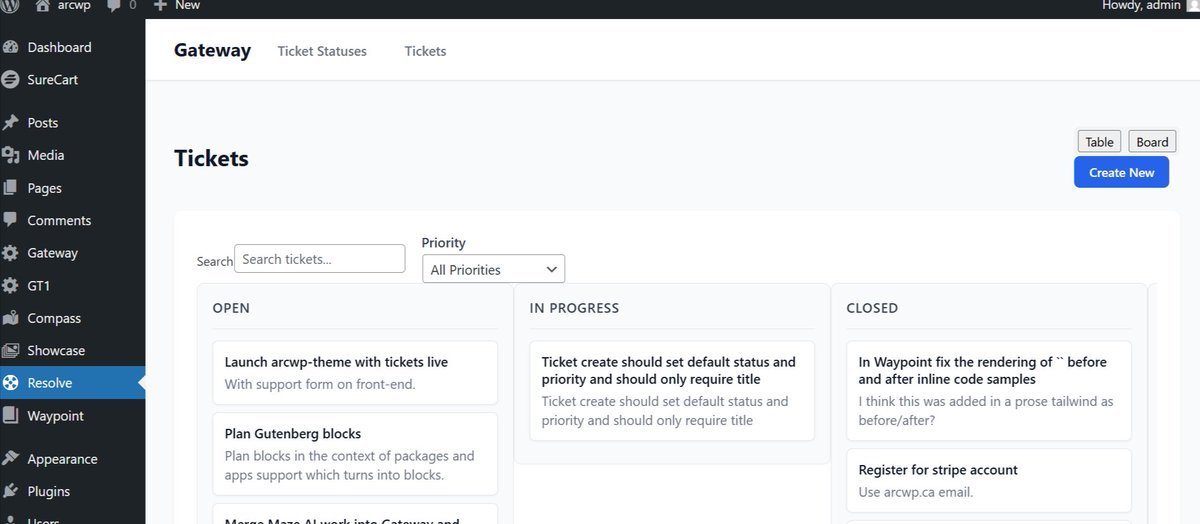The width and height of the screenshot is (1200, 524).
Task: Click the Posts pushpin icon
Action: [11, 123]
